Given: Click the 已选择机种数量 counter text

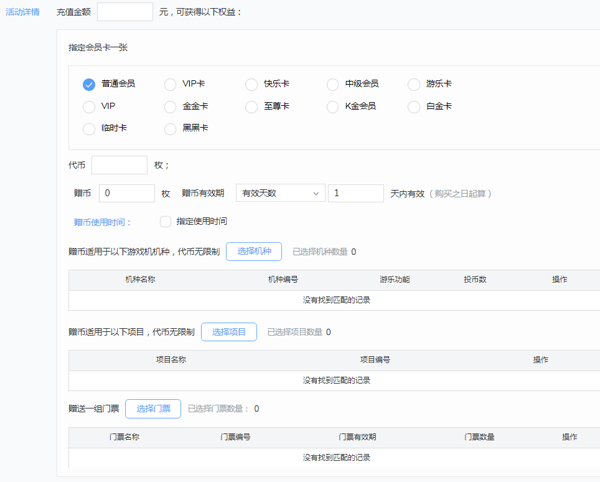Looking at the screenshot, I should point(324,252).
